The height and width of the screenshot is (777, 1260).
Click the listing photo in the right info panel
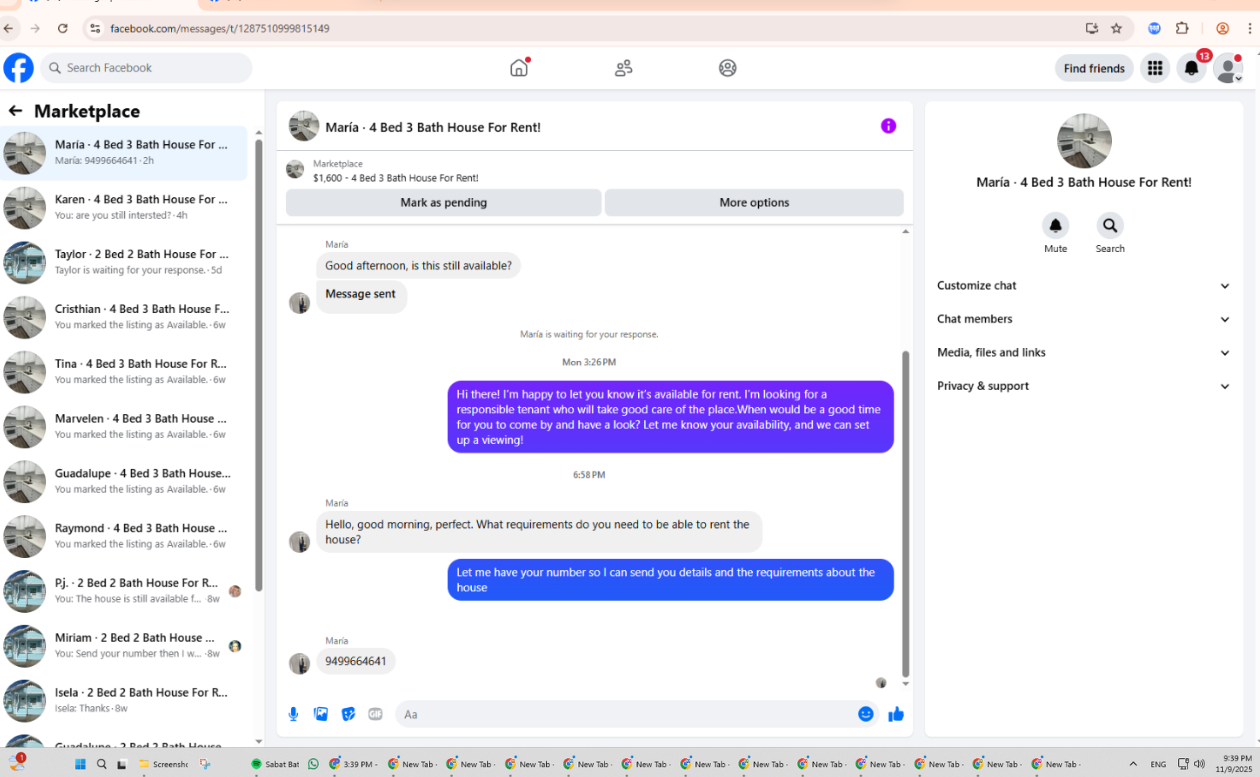click(x=1084, y=141)
